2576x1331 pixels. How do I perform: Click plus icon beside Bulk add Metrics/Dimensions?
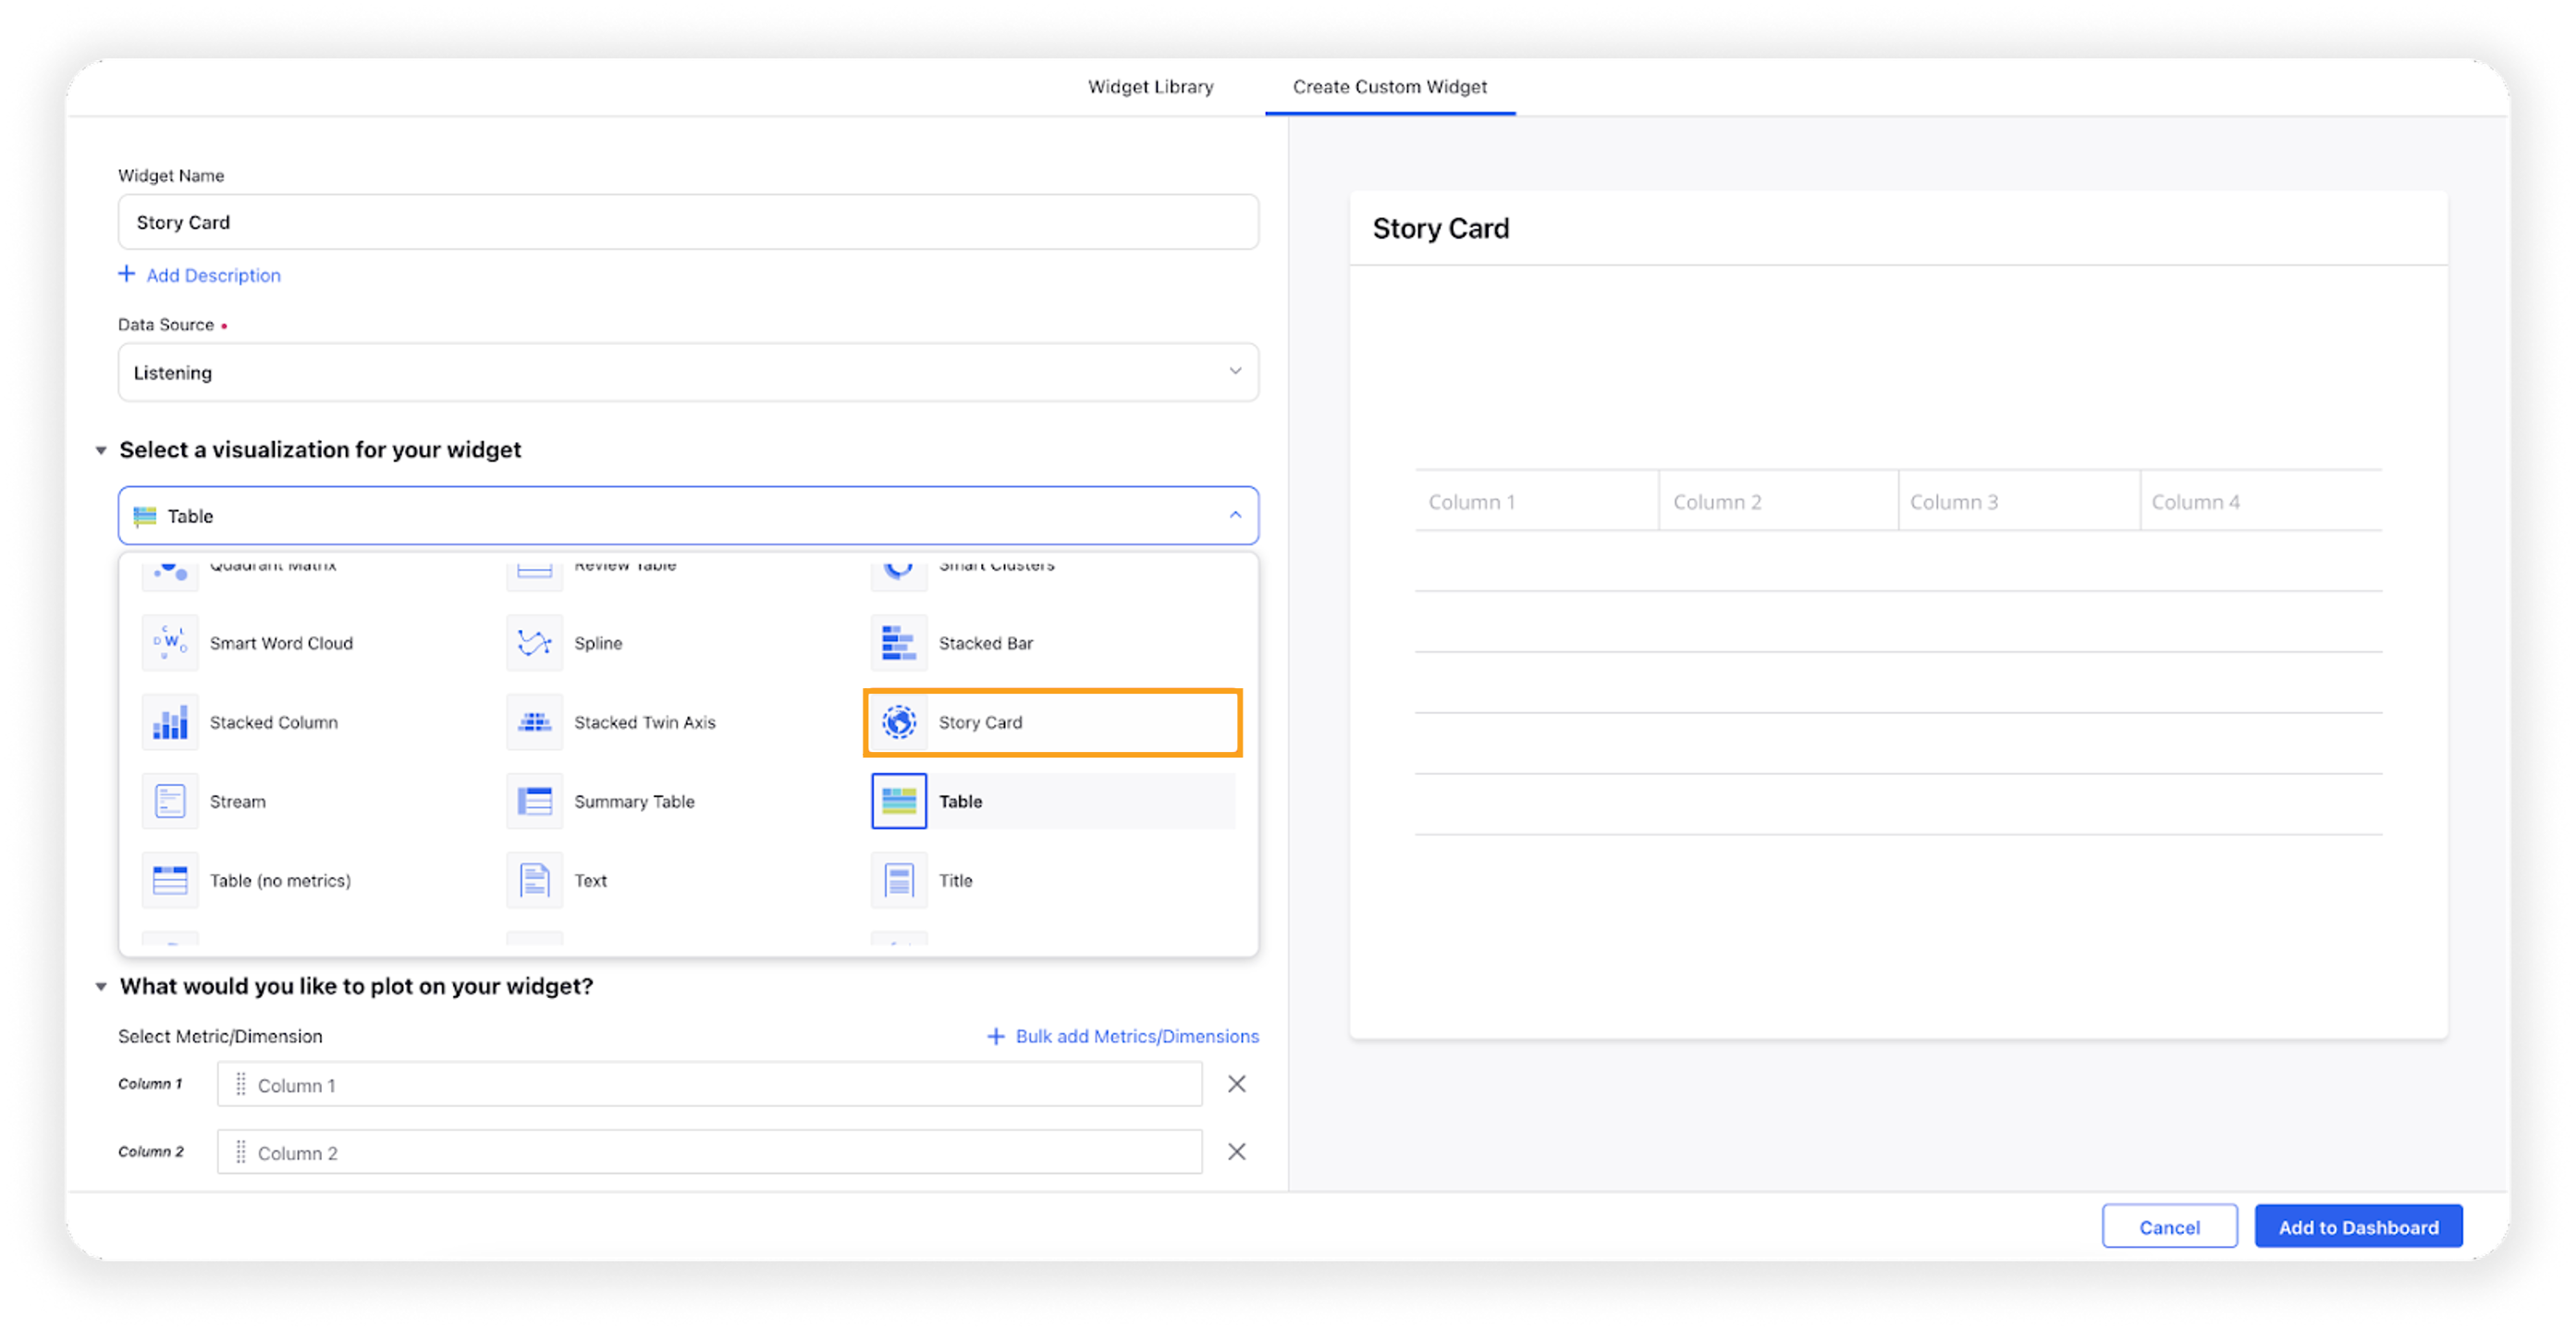[x=995, y=1036]
